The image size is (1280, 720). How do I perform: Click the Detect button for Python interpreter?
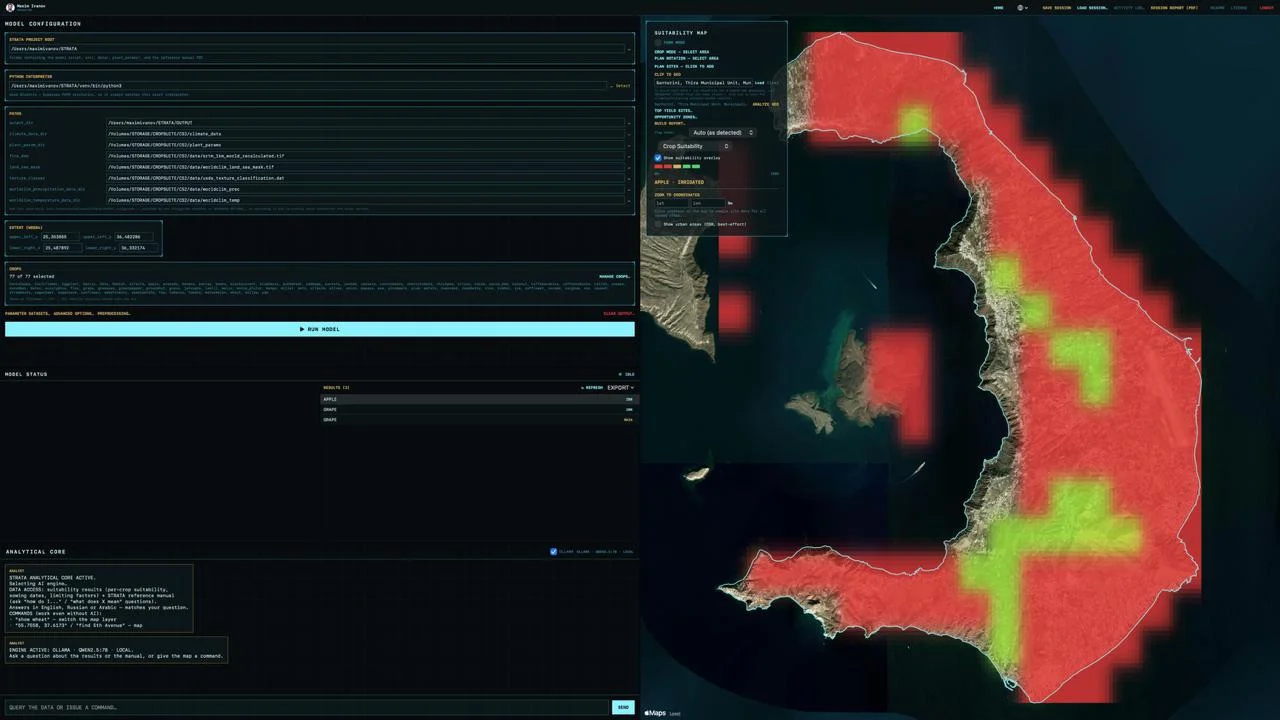point(622,86)
